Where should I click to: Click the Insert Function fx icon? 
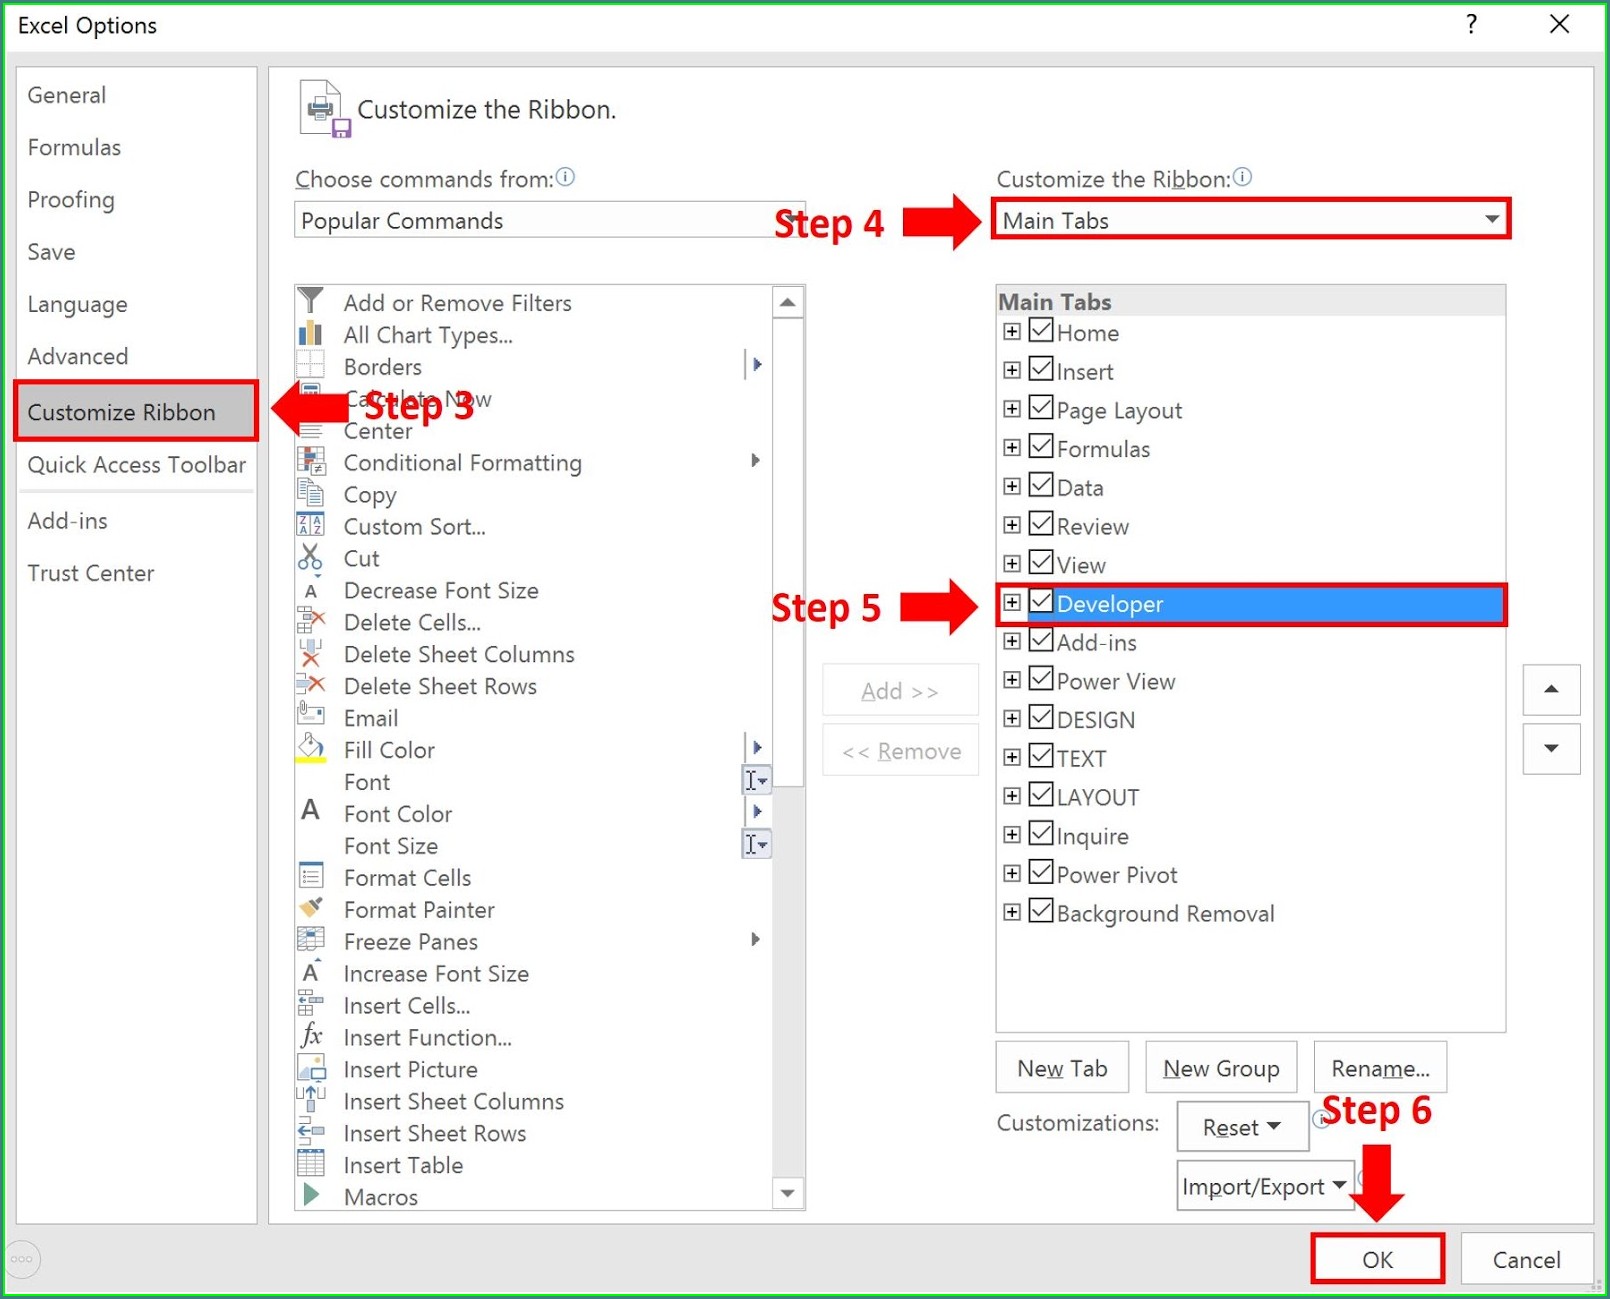(x=311, y=1035)
